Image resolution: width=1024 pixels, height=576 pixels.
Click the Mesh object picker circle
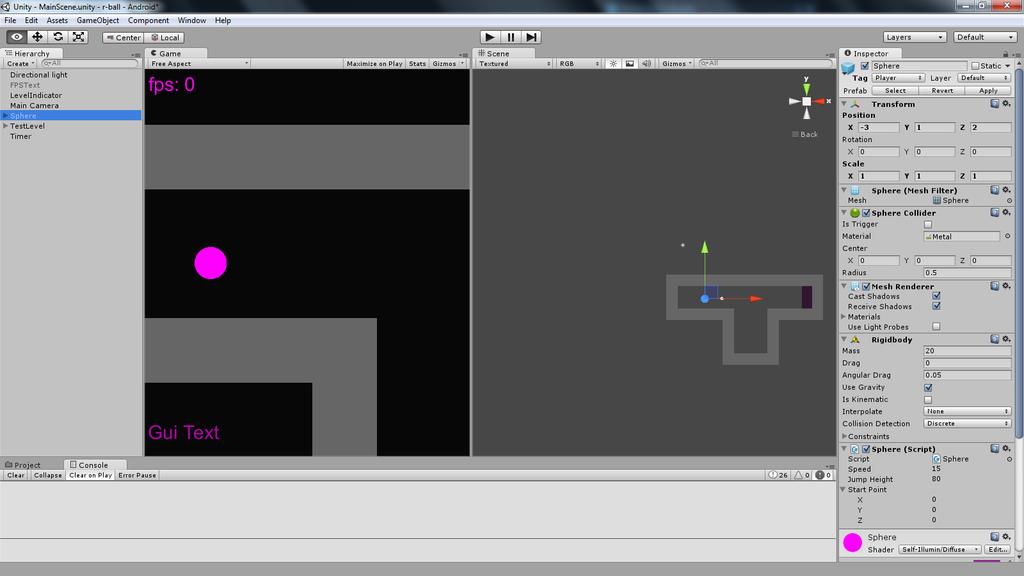pos(1009,200)
